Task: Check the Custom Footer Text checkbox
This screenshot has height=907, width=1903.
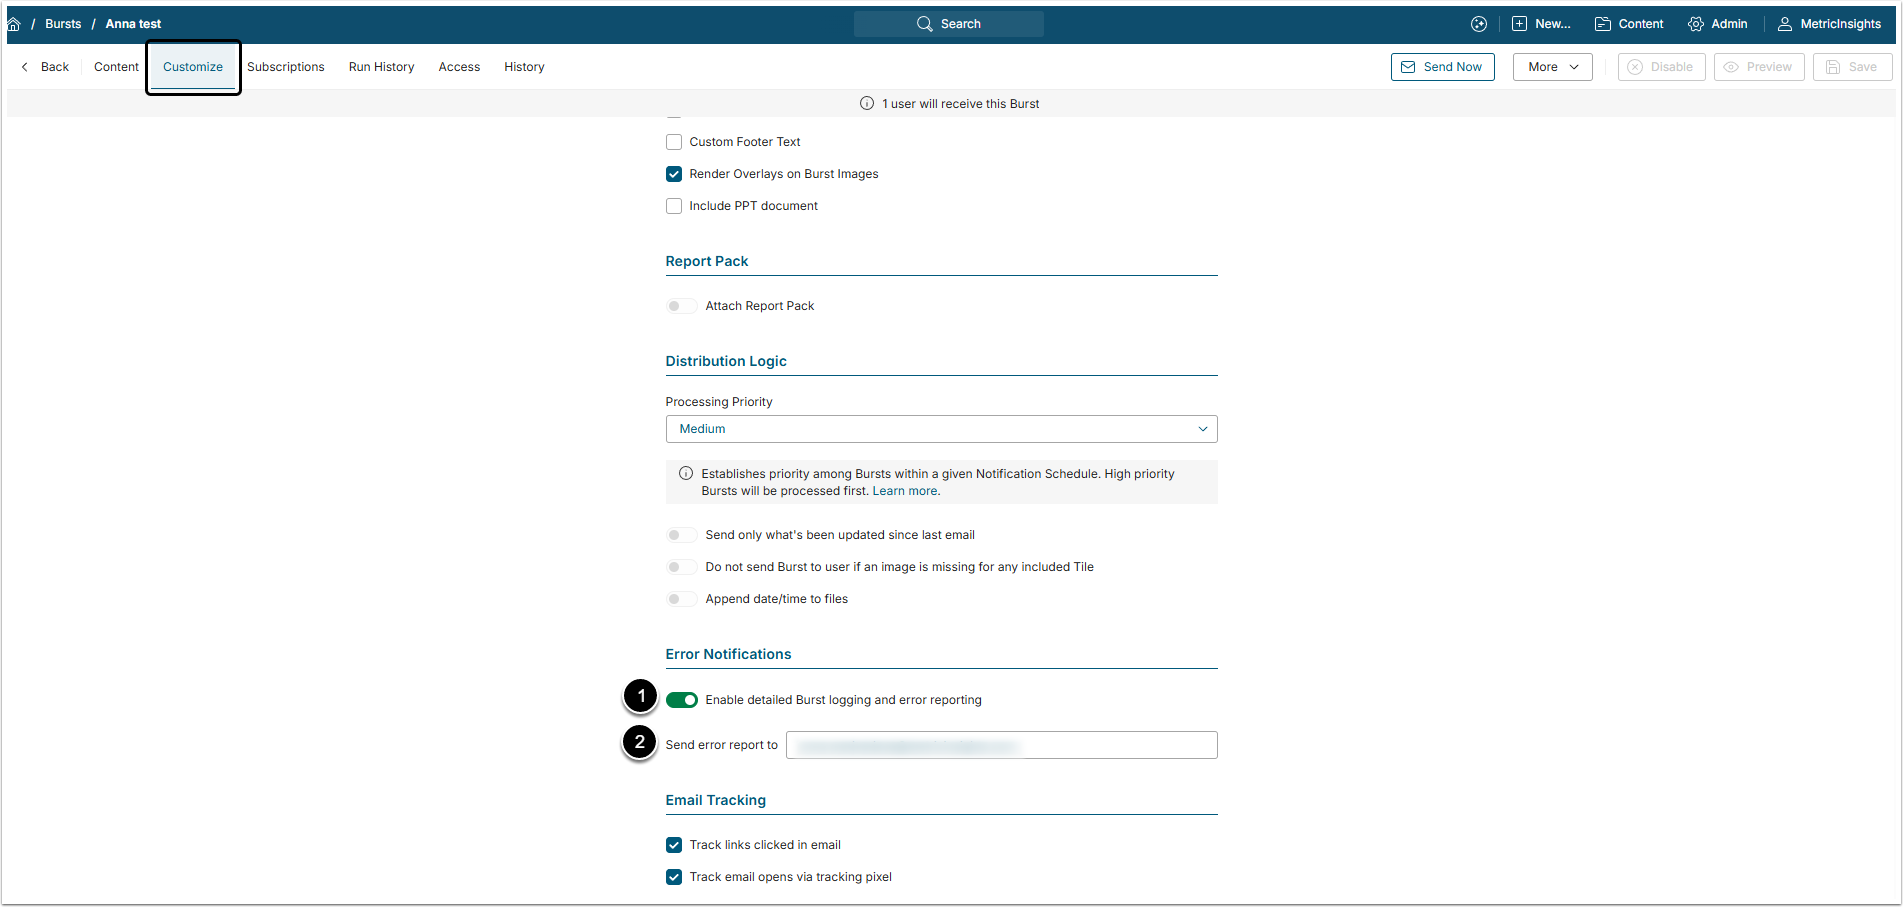Action: click(674, 142)
